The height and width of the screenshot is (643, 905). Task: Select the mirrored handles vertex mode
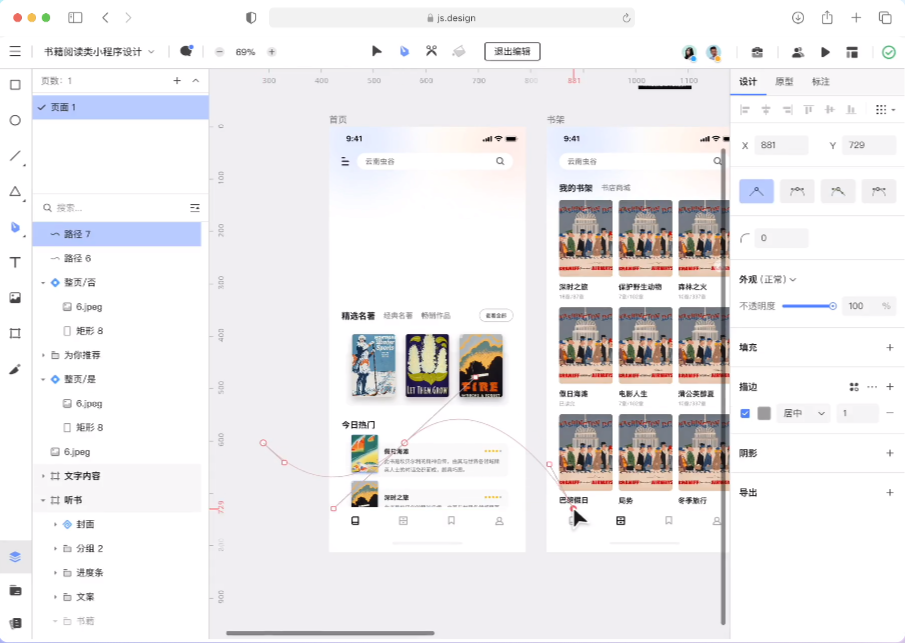tap(797, 191)
